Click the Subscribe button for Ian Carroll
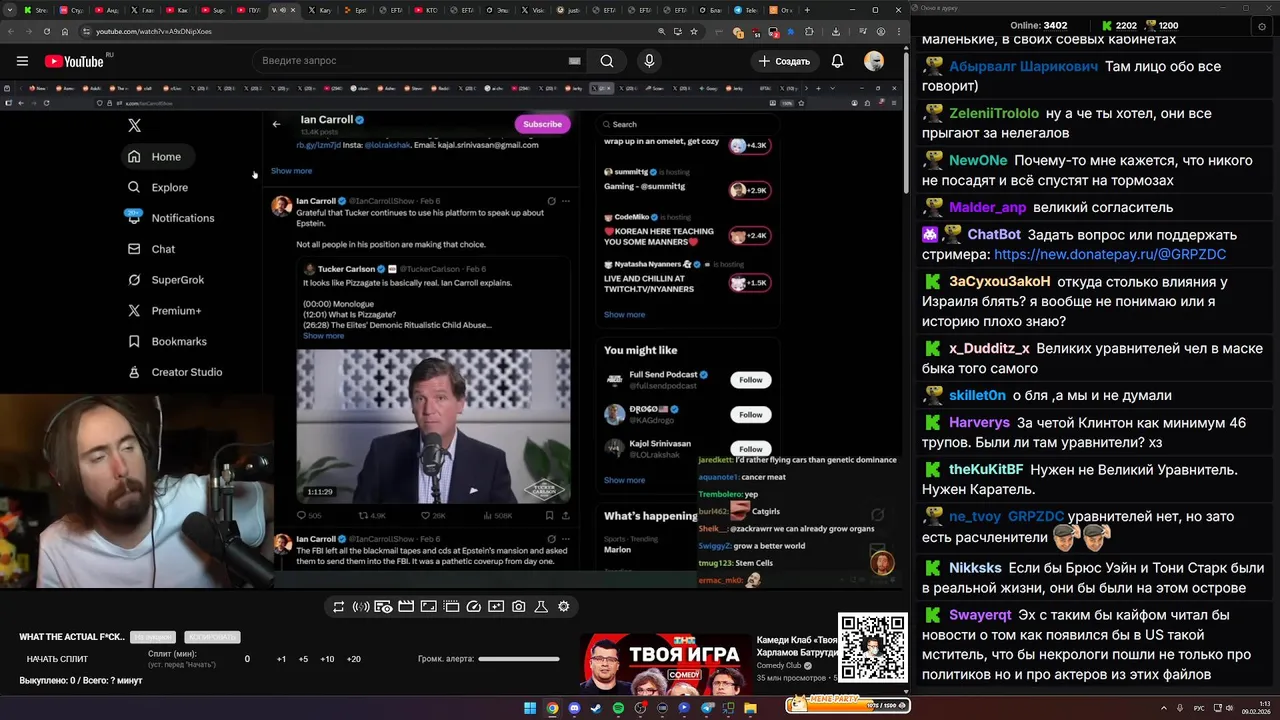 click(x=543, y=124)
